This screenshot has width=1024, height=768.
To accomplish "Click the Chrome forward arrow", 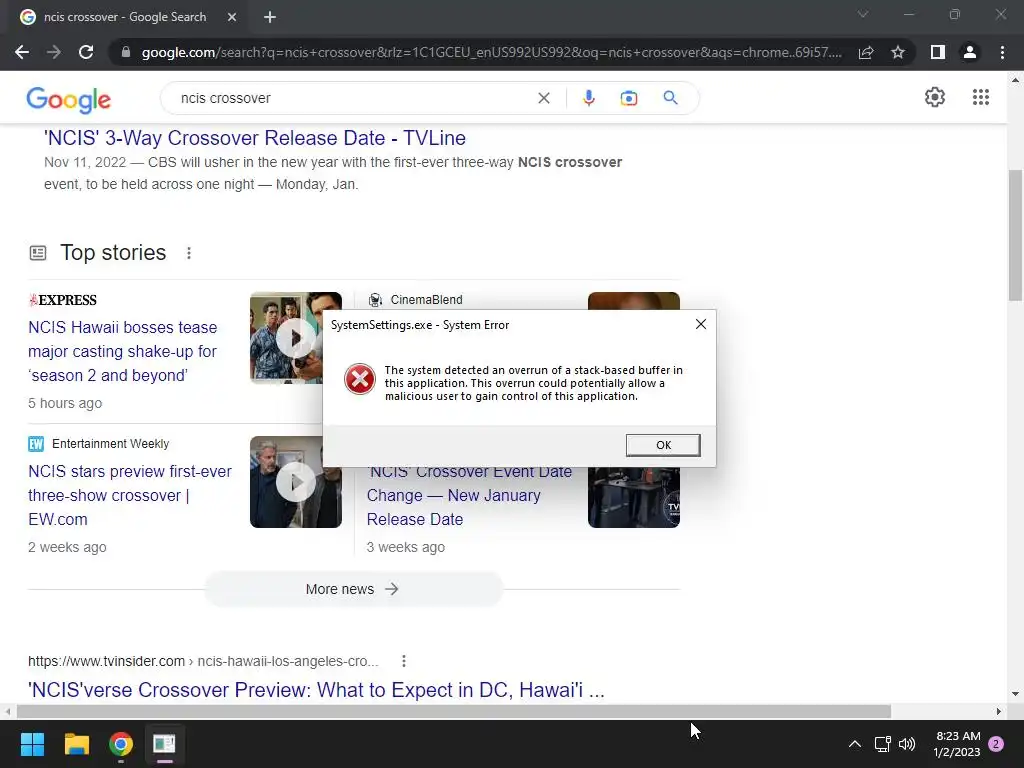I will pyautogui.click(x=54, y=52).
